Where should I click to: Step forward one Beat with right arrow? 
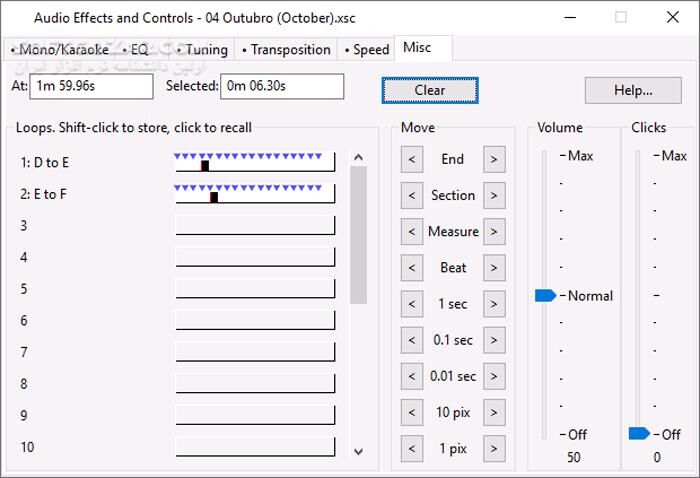(494, 268)
